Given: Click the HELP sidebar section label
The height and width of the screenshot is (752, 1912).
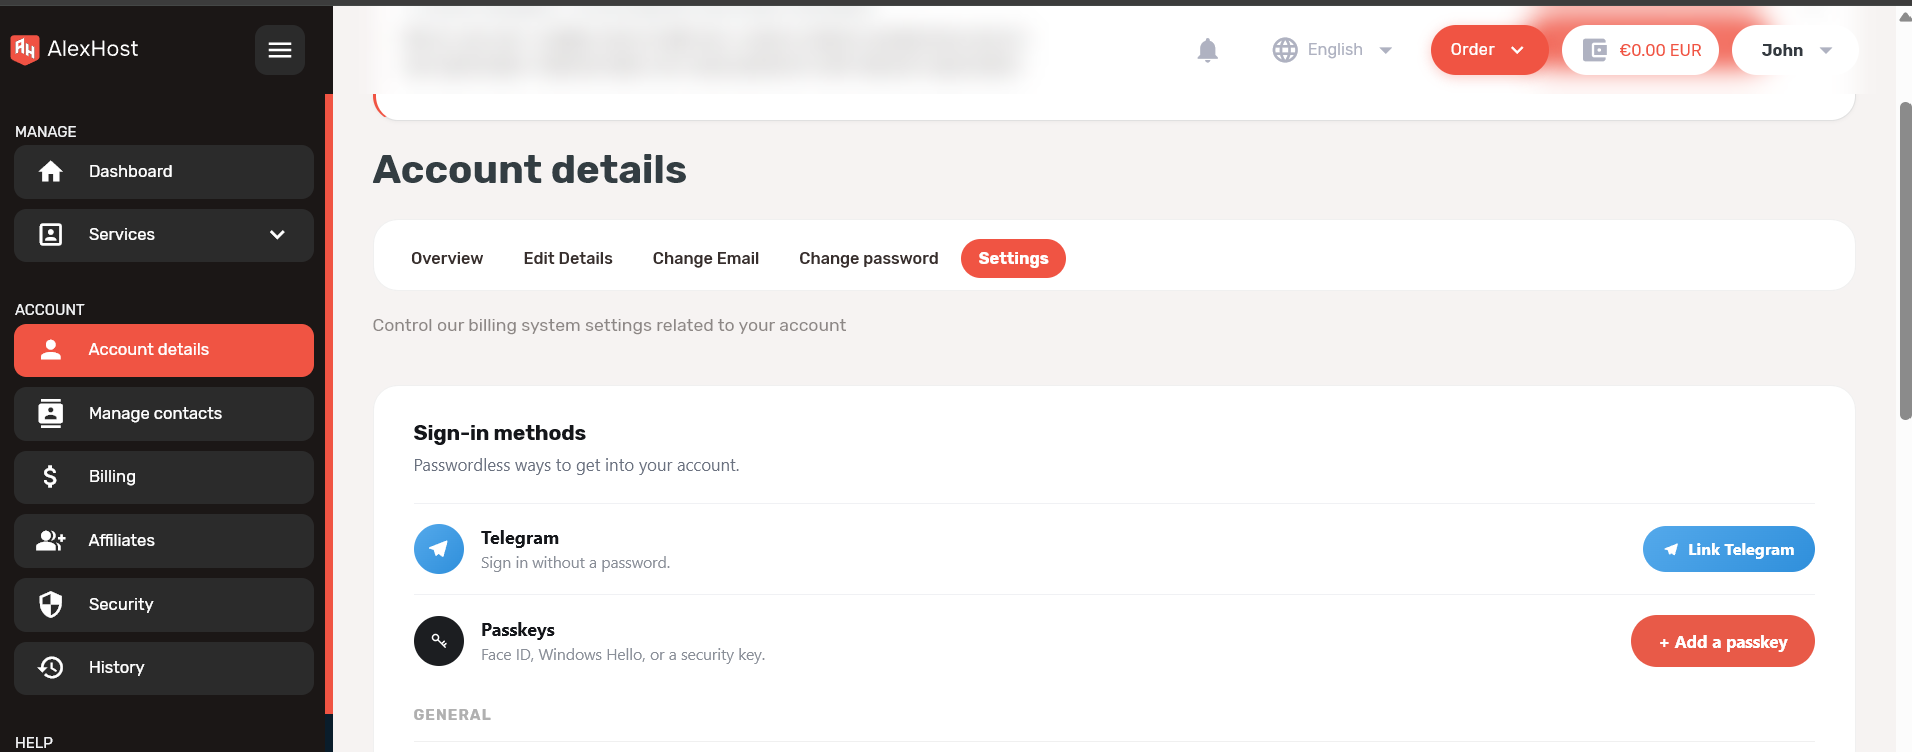Looking at the screenshot, I should [34, 742].
